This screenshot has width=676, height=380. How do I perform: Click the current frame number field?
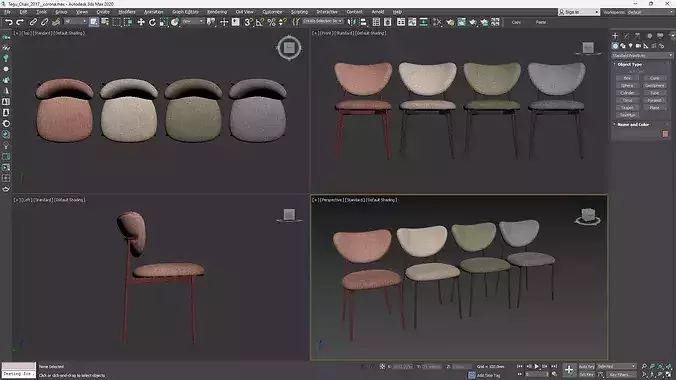[537, 374]
